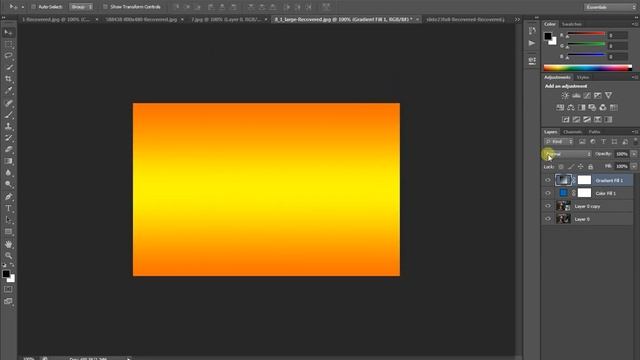The height and width of the screenshot is (360, 640).
Task: Select the Horizontal Type tool
Action: pyautogui.click(x=9, y=208)
